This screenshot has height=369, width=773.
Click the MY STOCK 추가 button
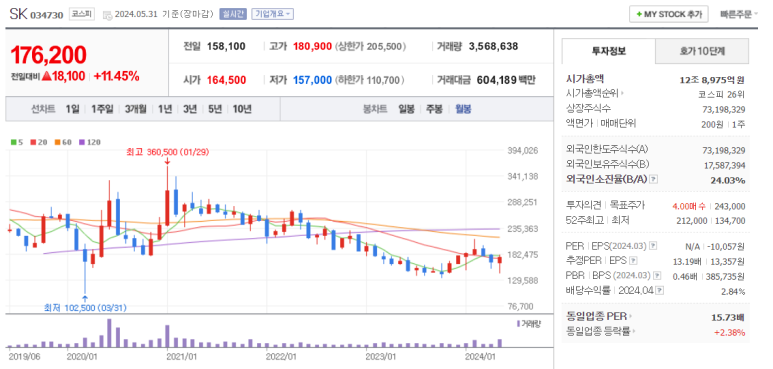coord(668,14)
